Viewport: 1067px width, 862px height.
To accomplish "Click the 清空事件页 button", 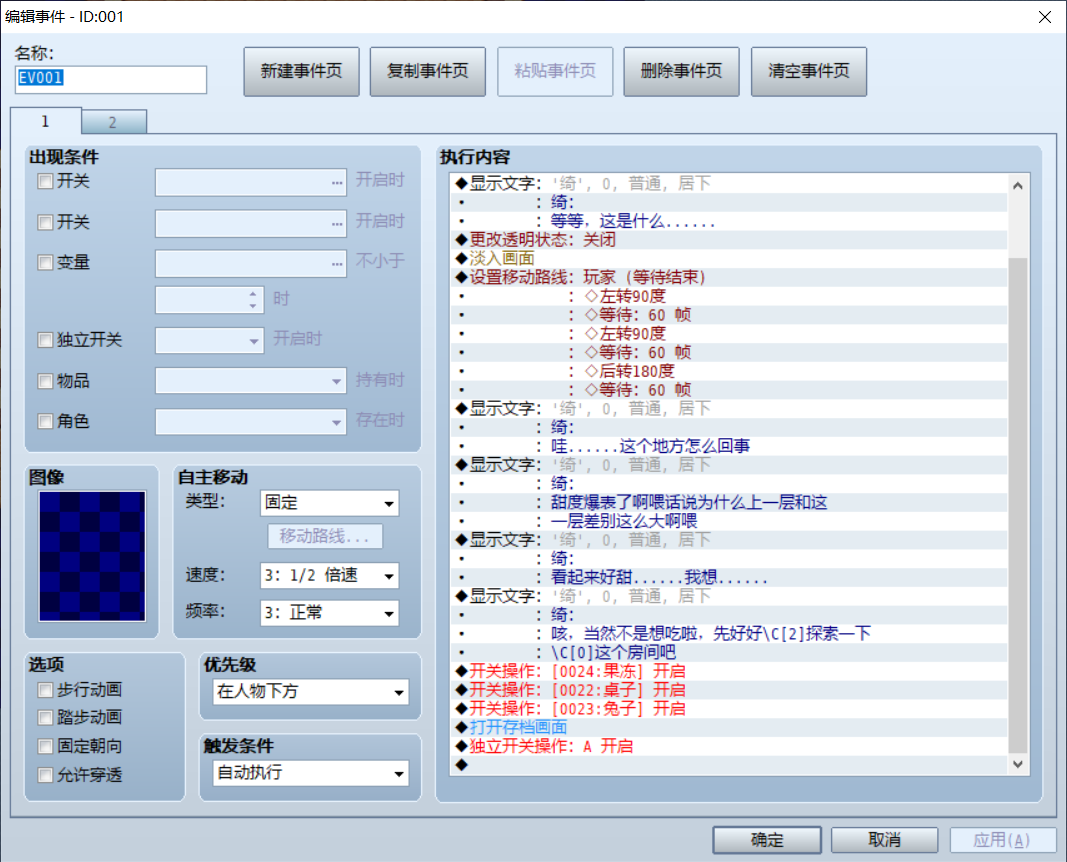I will (x=809, y=71).
